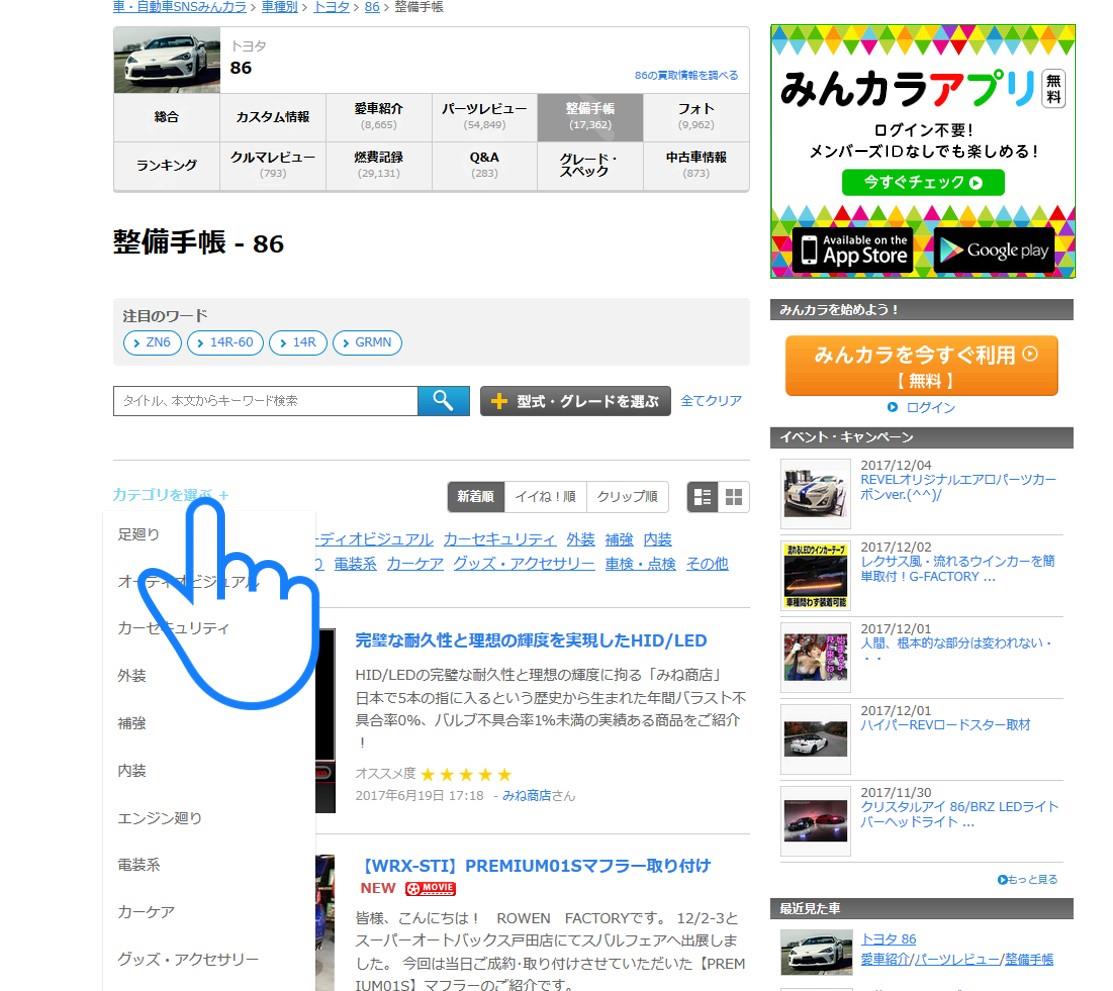
Task: Open Lexus-style winker event thumbnail
Action: point(816,575)
